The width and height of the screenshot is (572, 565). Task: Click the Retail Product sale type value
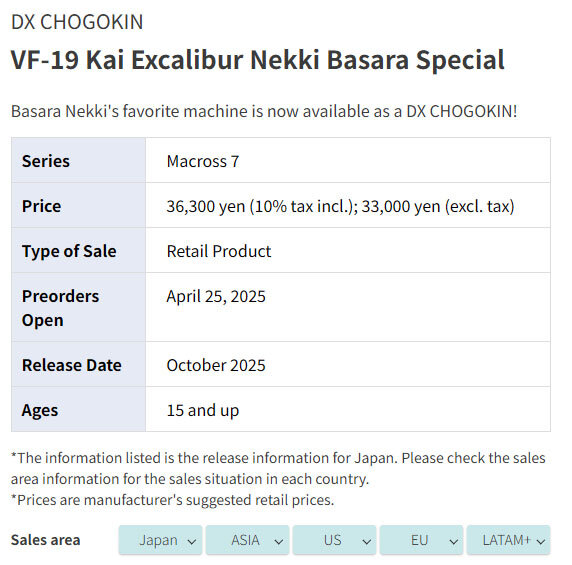[219, 251]
